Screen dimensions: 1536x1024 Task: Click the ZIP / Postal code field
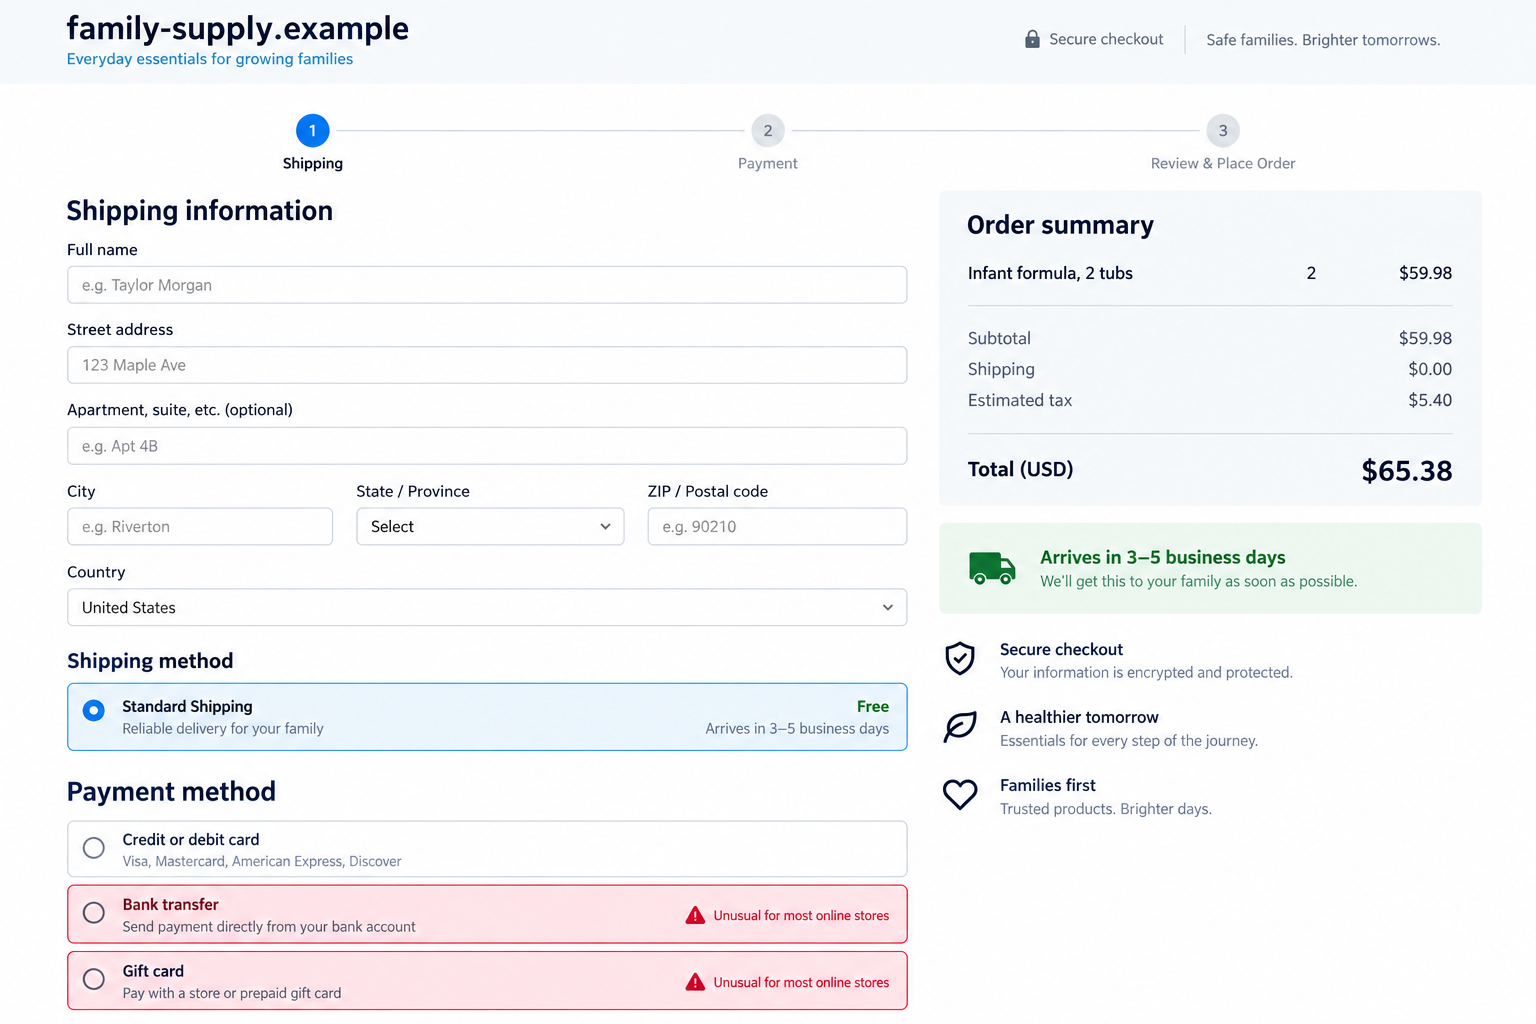777,527
